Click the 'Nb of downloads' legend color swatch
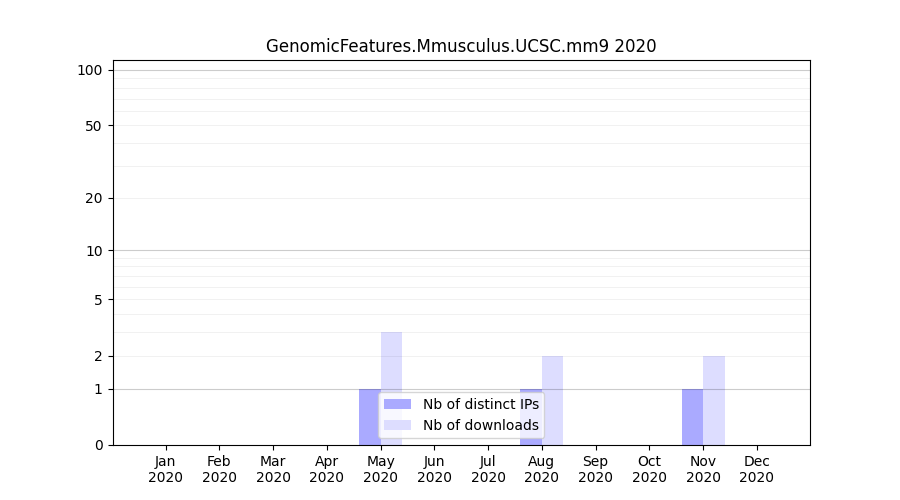Image resolution: width=900 pixels, height=500 pixels. click(397, 425)
